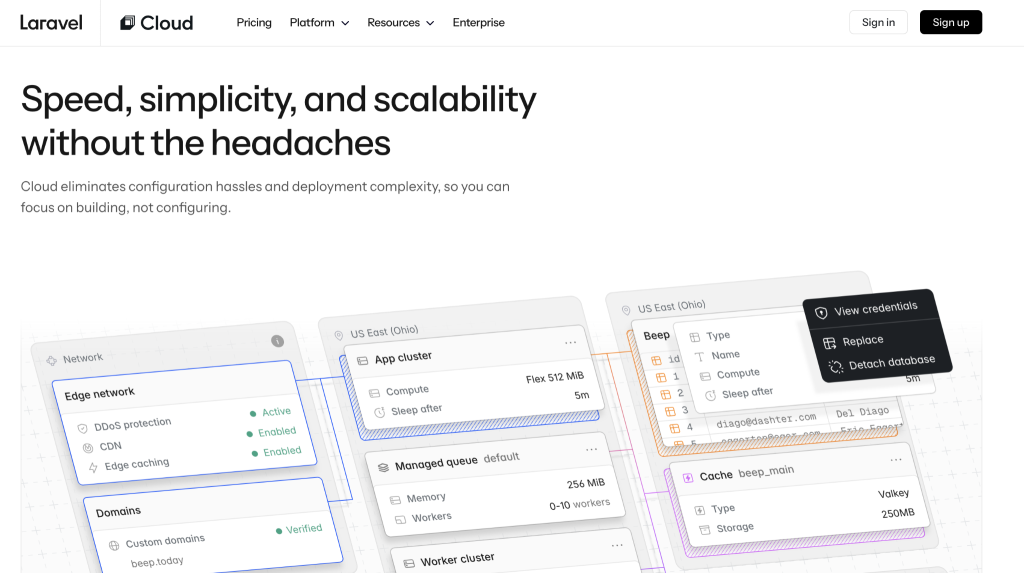Screen dimensions: 1024x573
Task: Go to the Enterprise page
Action: pyautogui.click(x=479, y=22)
